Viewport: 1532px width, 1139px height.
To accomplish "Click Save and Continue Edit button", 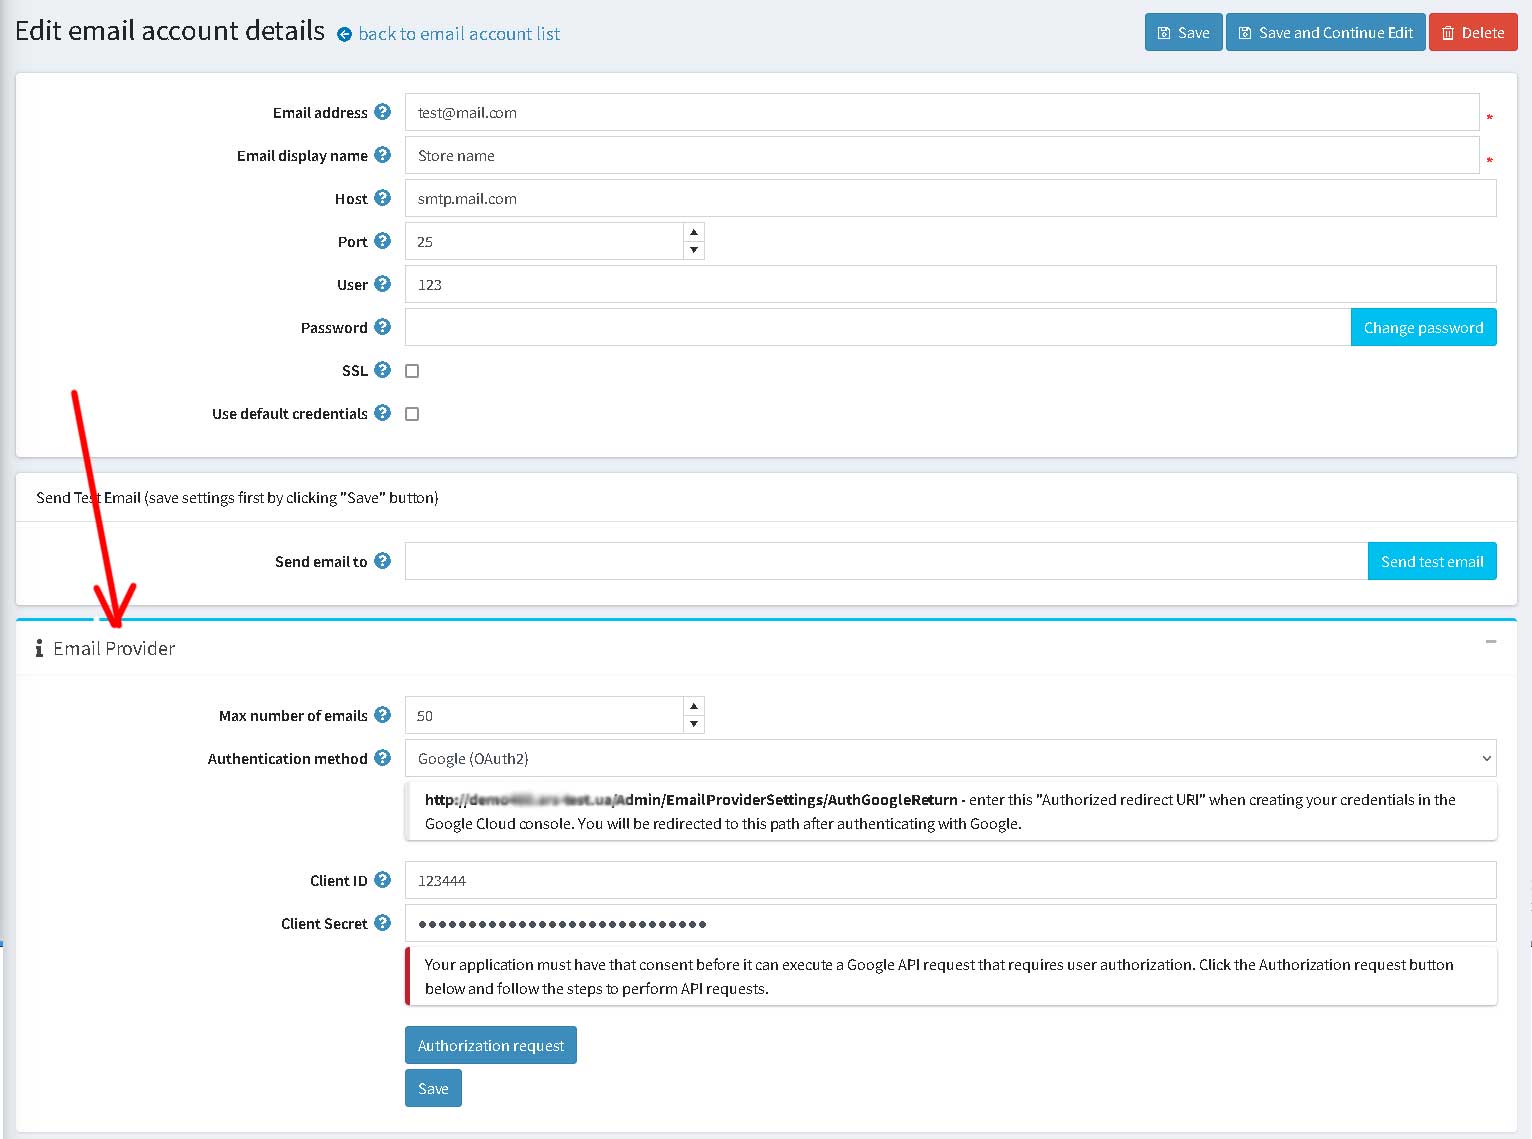I will pyautogui.click(x=1325, y=33).
